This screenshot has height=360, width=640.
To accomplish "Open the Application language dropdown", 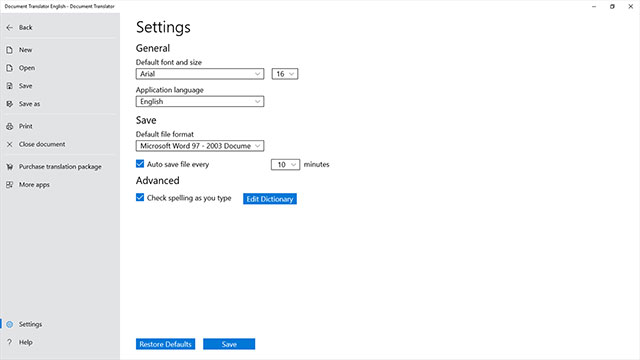I will (x=200, y=101).
